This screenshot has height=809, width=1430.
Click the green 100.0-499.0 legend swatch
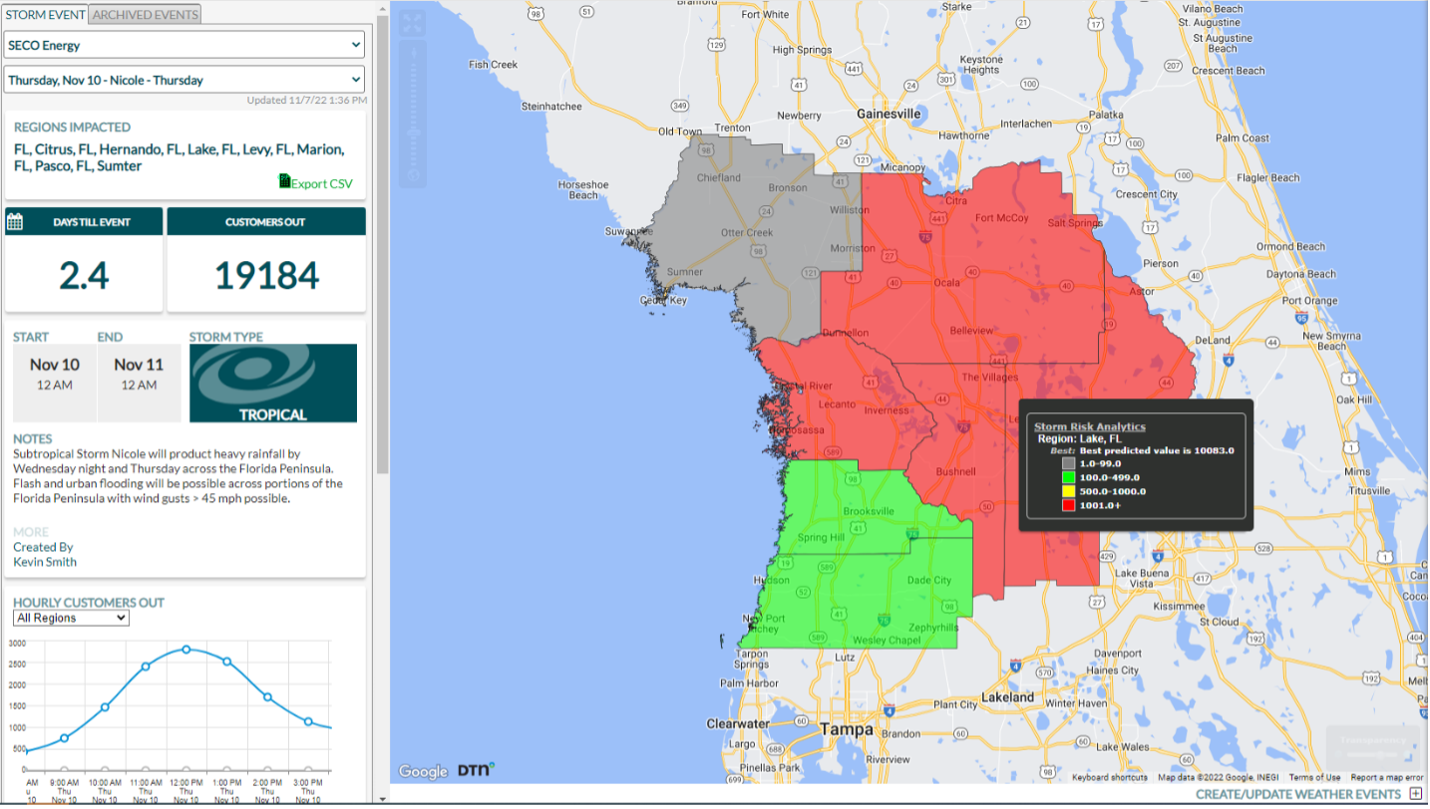(1068, 477)
